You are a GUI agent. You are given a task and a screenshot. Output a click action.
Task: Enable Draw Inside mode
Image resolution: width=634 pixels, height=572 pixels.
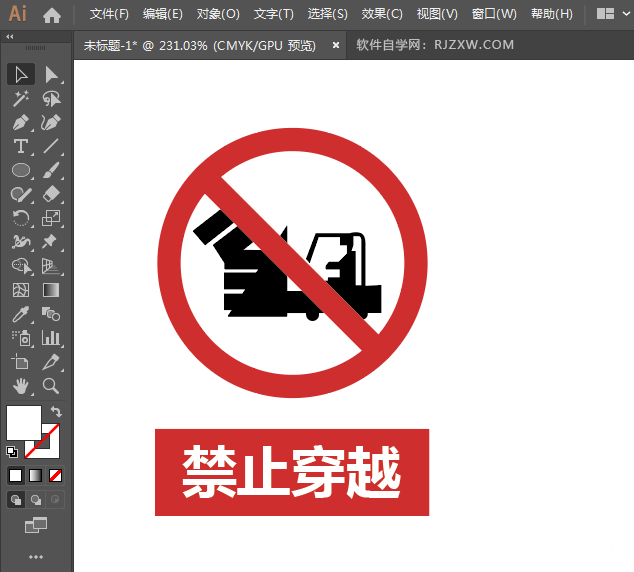click(55, 500)
